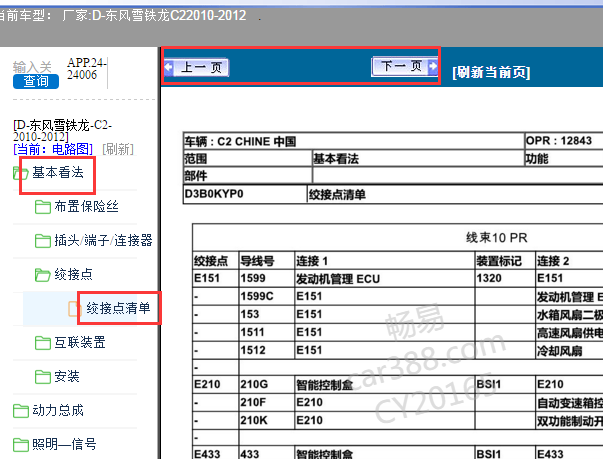Screen dimensions: 603x459
Task: Click the 冷却风扇 cell
Action: [570, 351]
